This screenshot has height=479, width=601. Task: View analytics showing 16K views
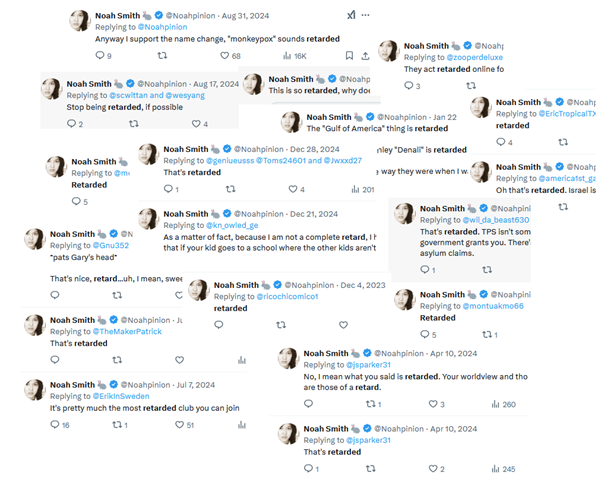(x=286, y=56)
